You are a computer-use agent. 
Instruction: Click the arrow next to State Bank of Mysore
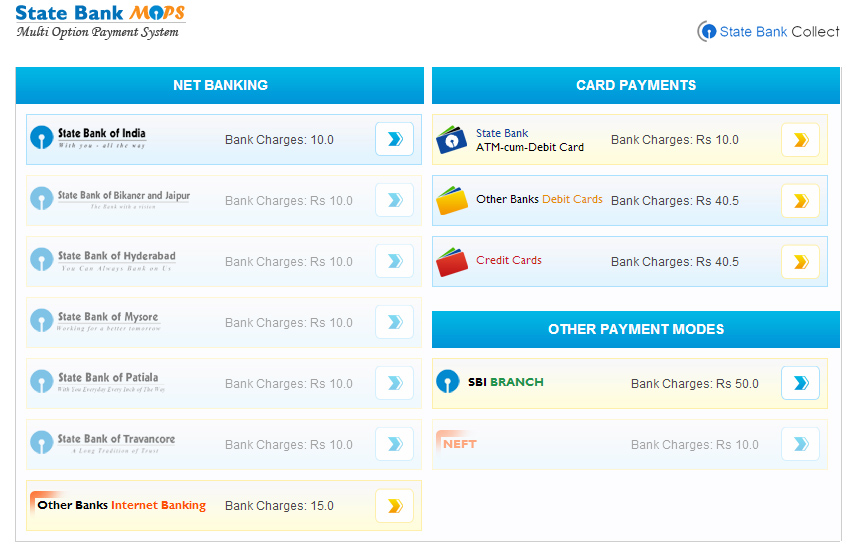click(394, 323)
